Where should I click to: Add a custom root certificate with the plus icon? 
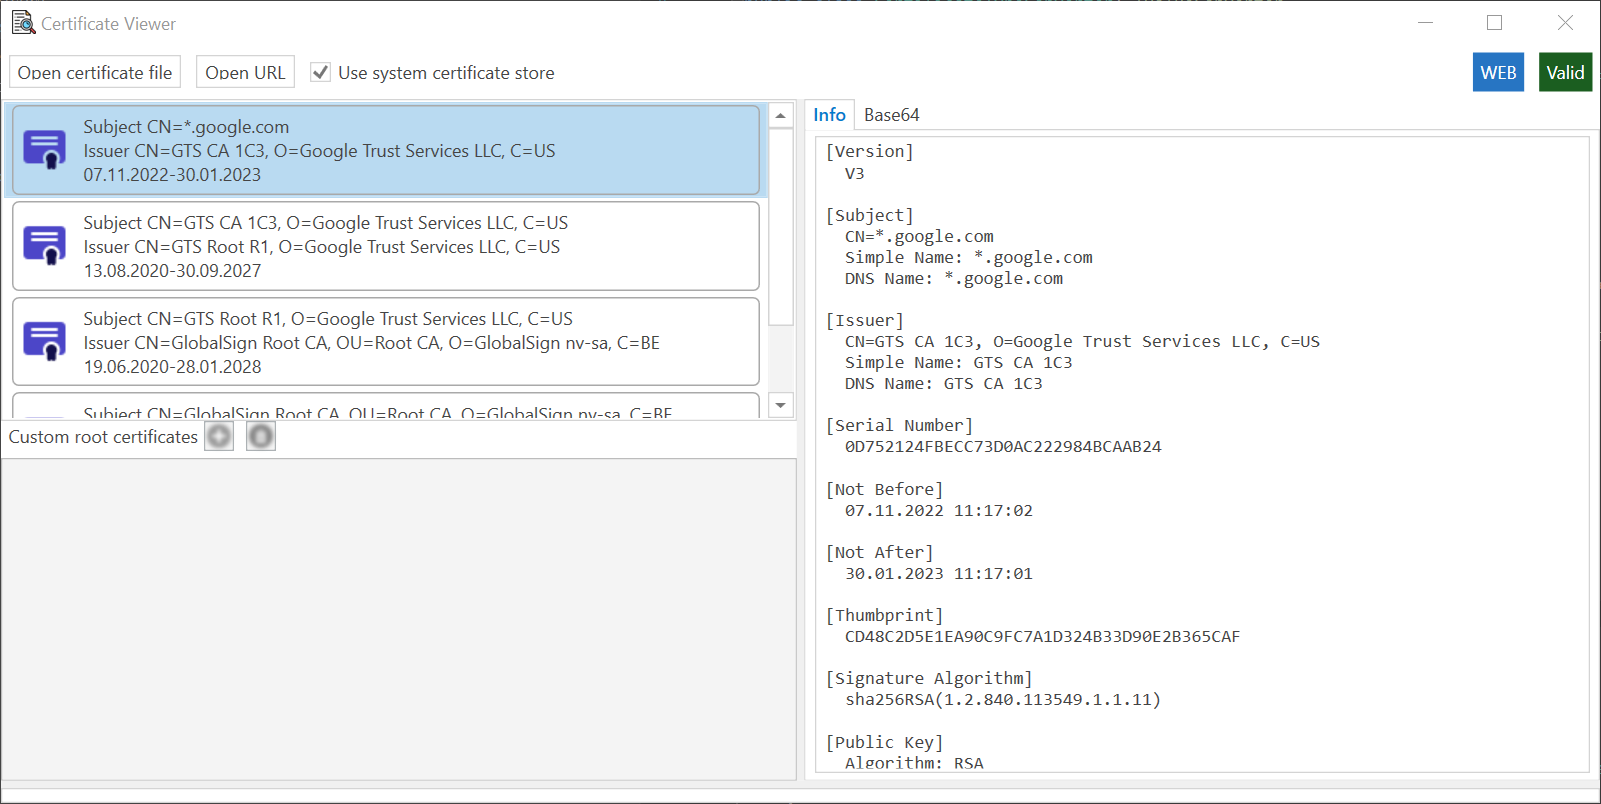pos(219,437)
